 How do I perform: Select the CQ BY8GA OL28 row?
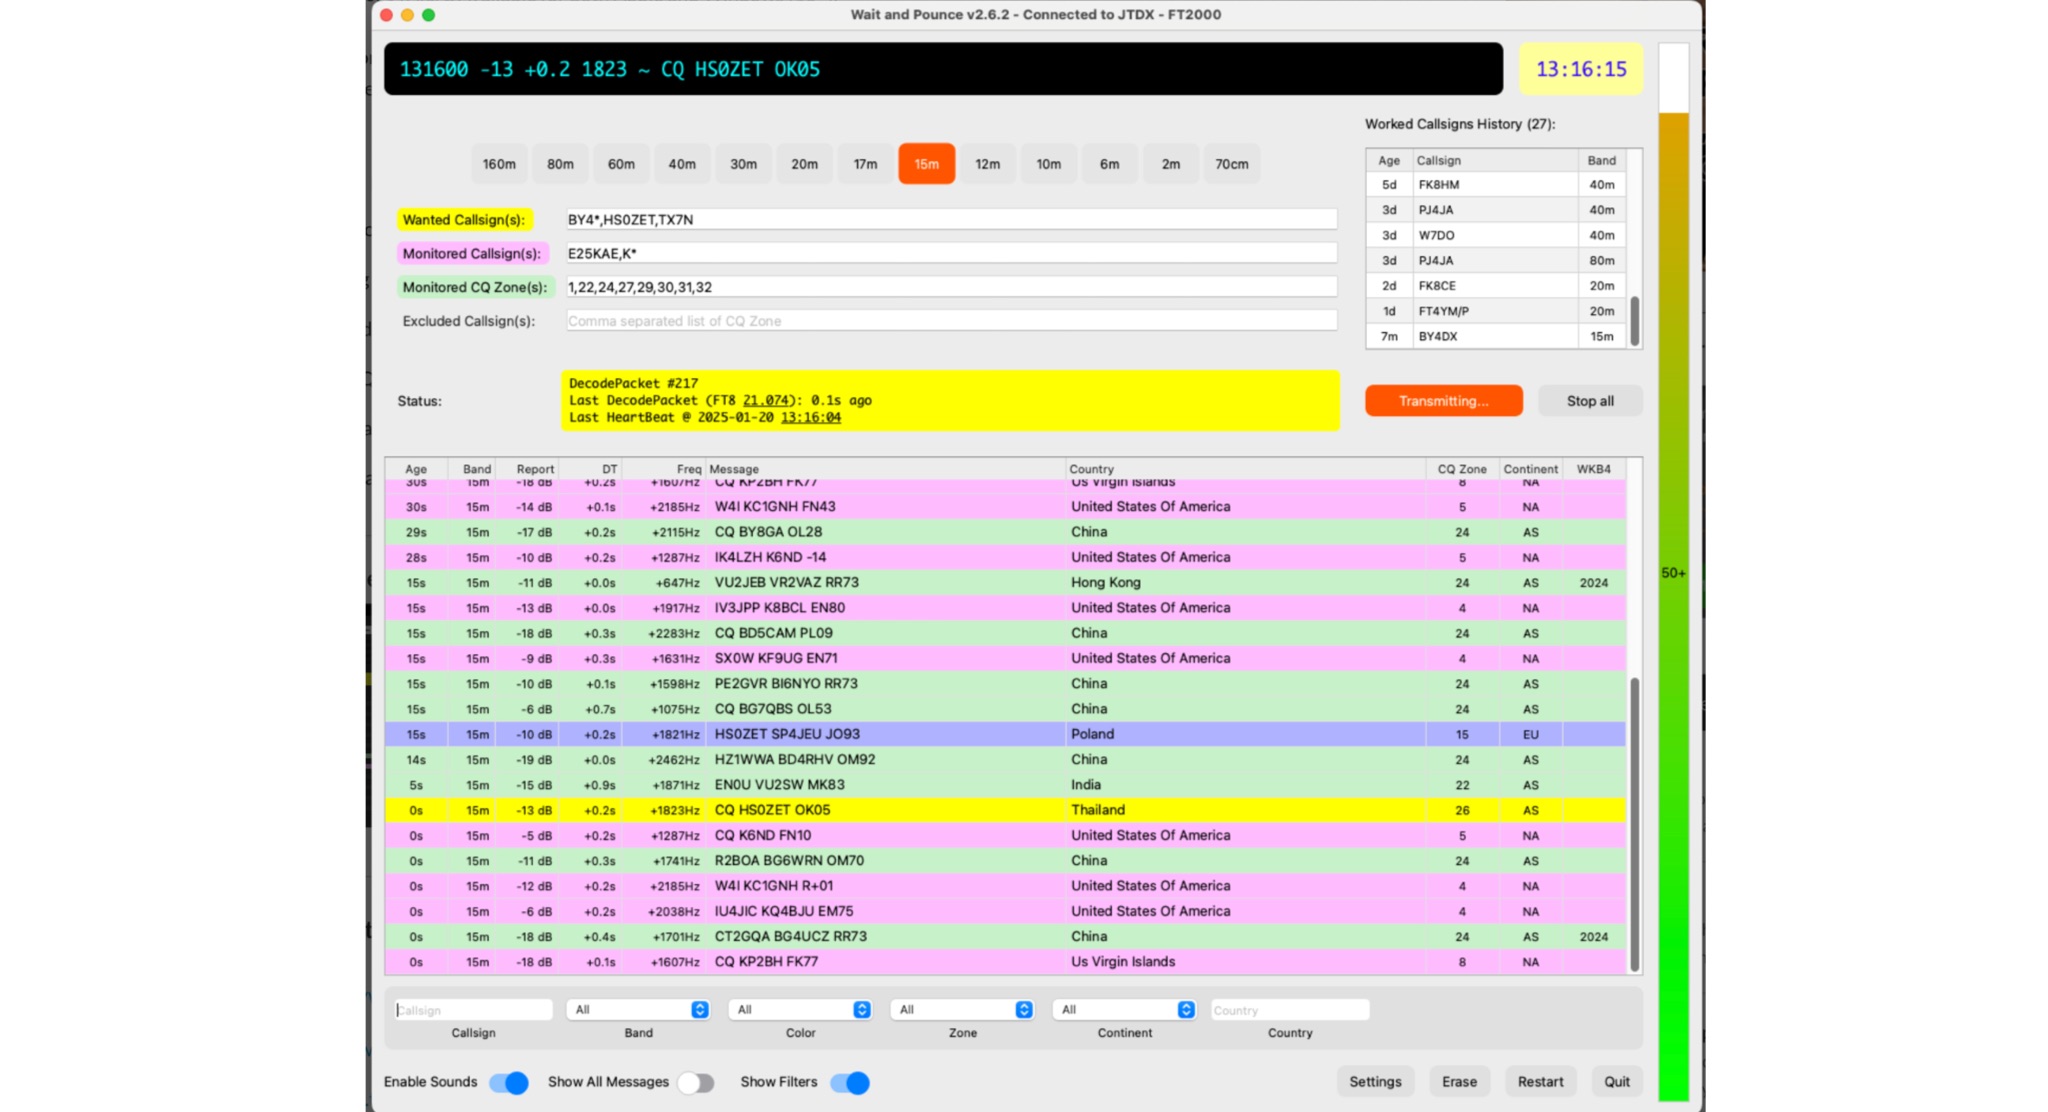(x=1005, y=532)
